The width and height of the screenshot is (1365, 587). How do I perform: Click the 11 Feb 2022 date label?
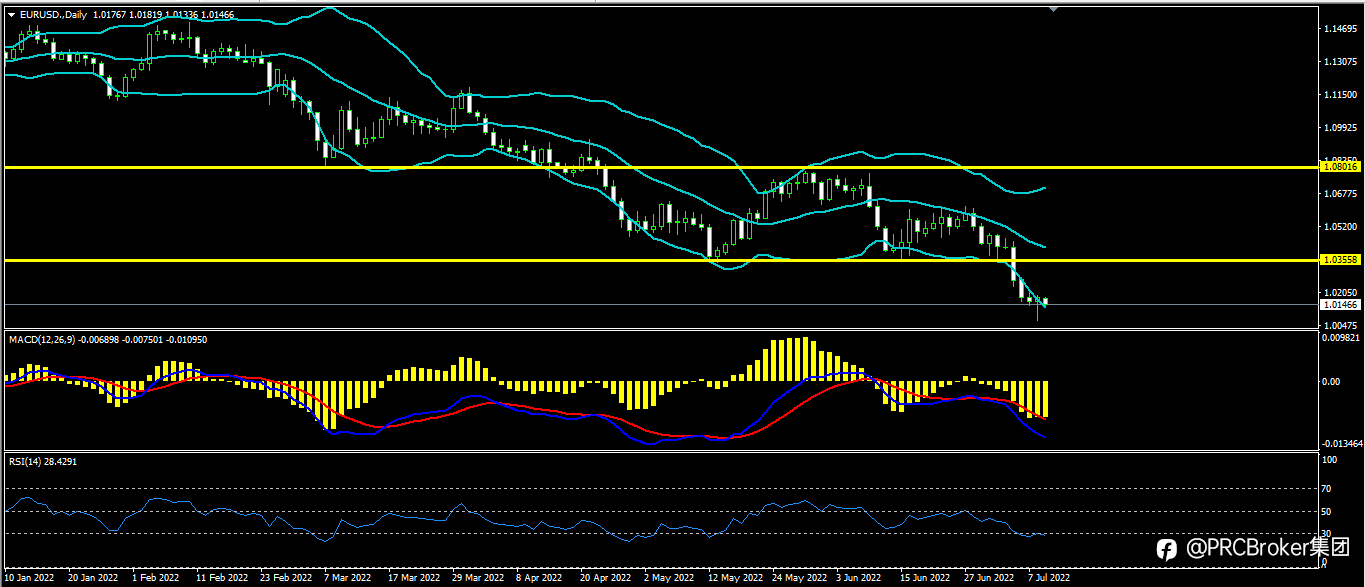point(221,578)
